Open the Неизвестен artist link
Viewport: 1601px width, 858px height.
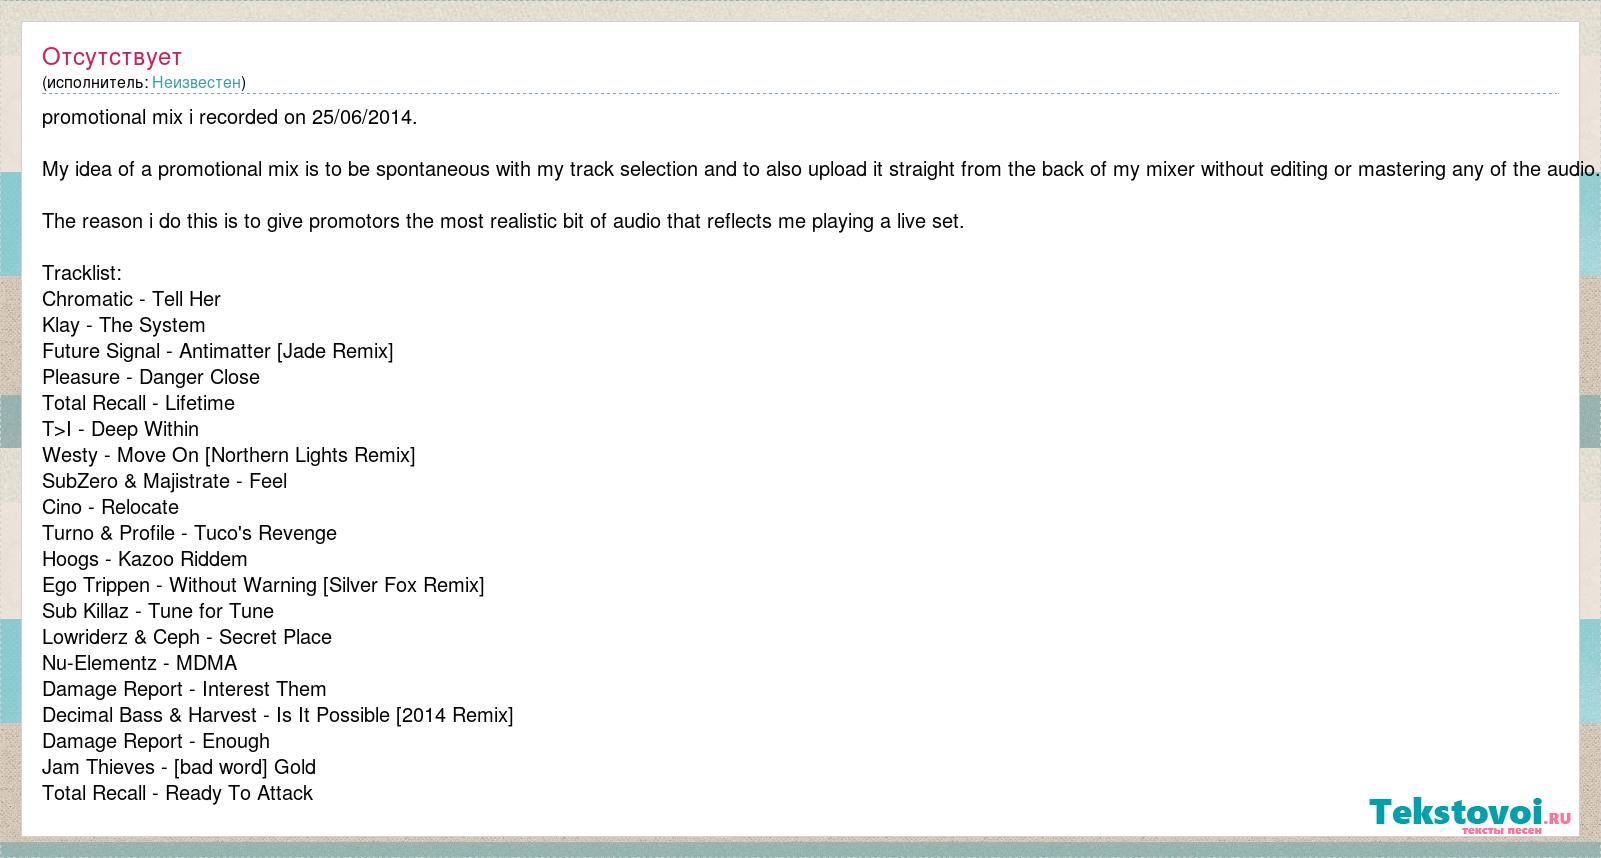[196, 82]
